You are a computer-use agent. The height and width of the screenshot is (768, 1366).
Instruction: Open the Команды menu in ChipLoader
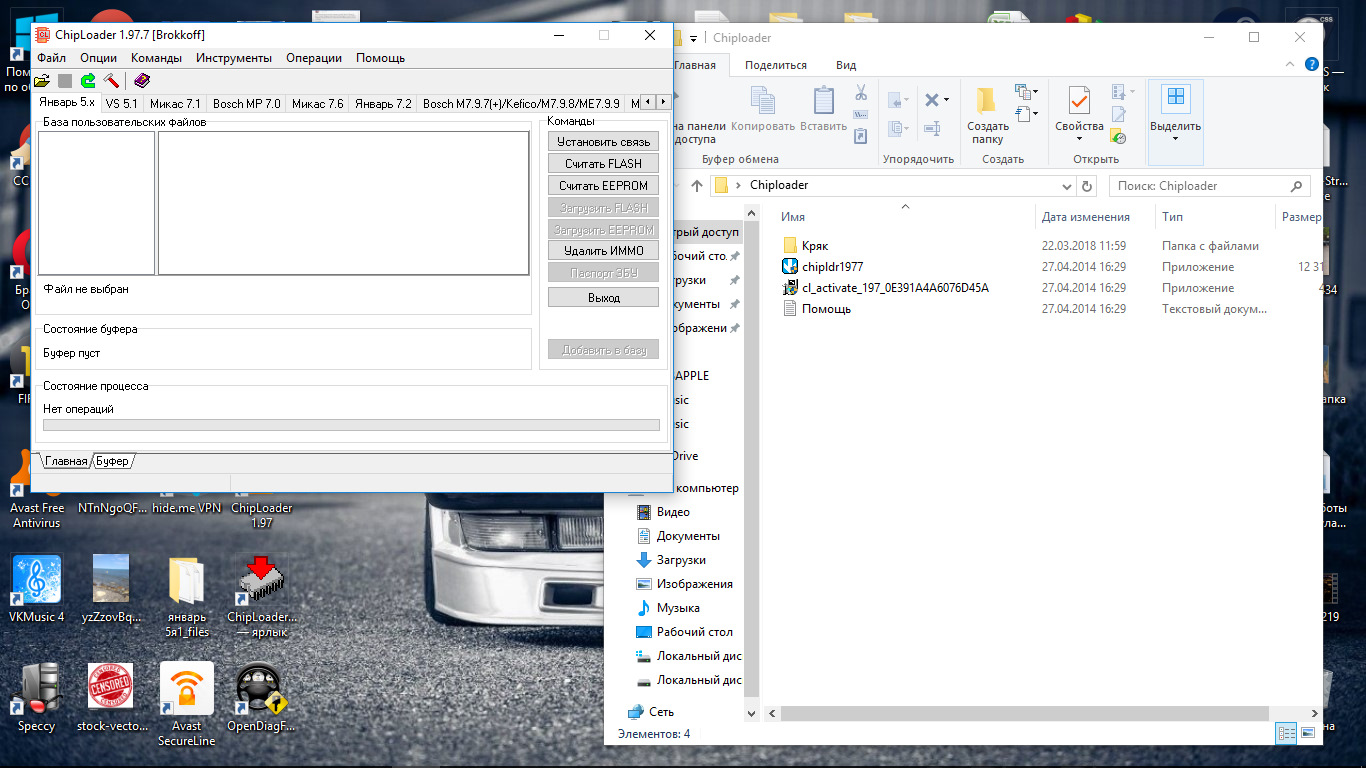click(156, 58)
